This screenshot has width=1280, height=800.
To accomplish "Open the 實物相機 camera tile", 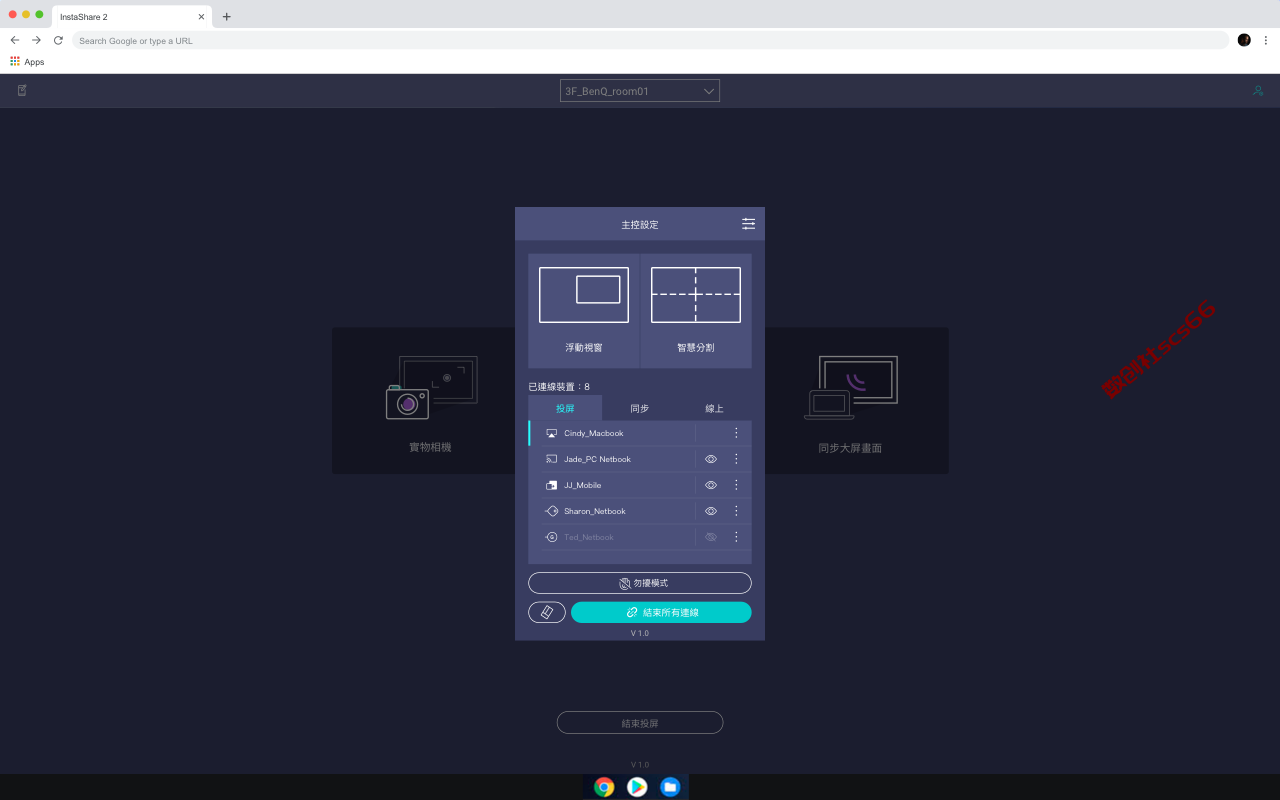I will [424, 400].
